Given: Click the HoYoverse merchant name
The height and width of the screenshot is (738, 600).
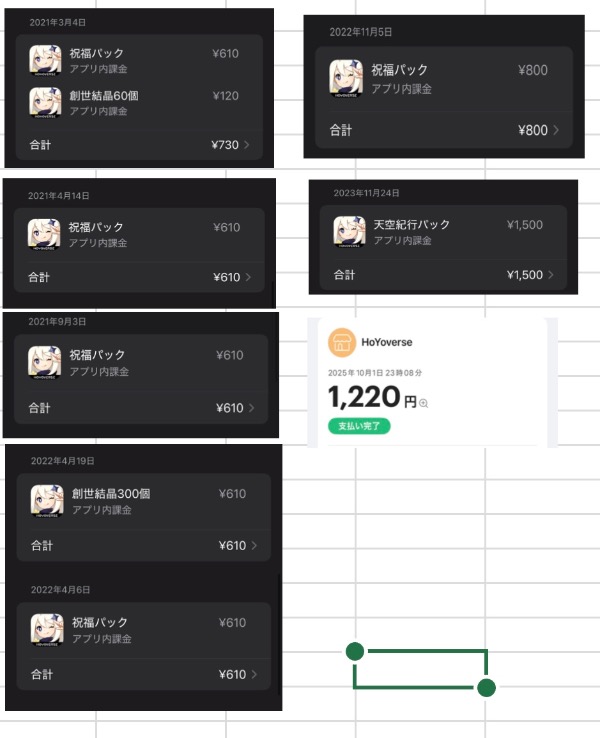Looking at the screenshot, I should tap(386, 342).
